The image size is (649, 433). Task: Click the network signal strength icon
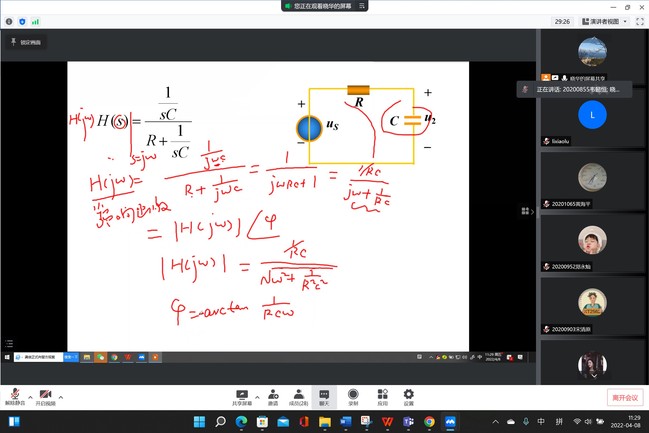click(36, 20)
